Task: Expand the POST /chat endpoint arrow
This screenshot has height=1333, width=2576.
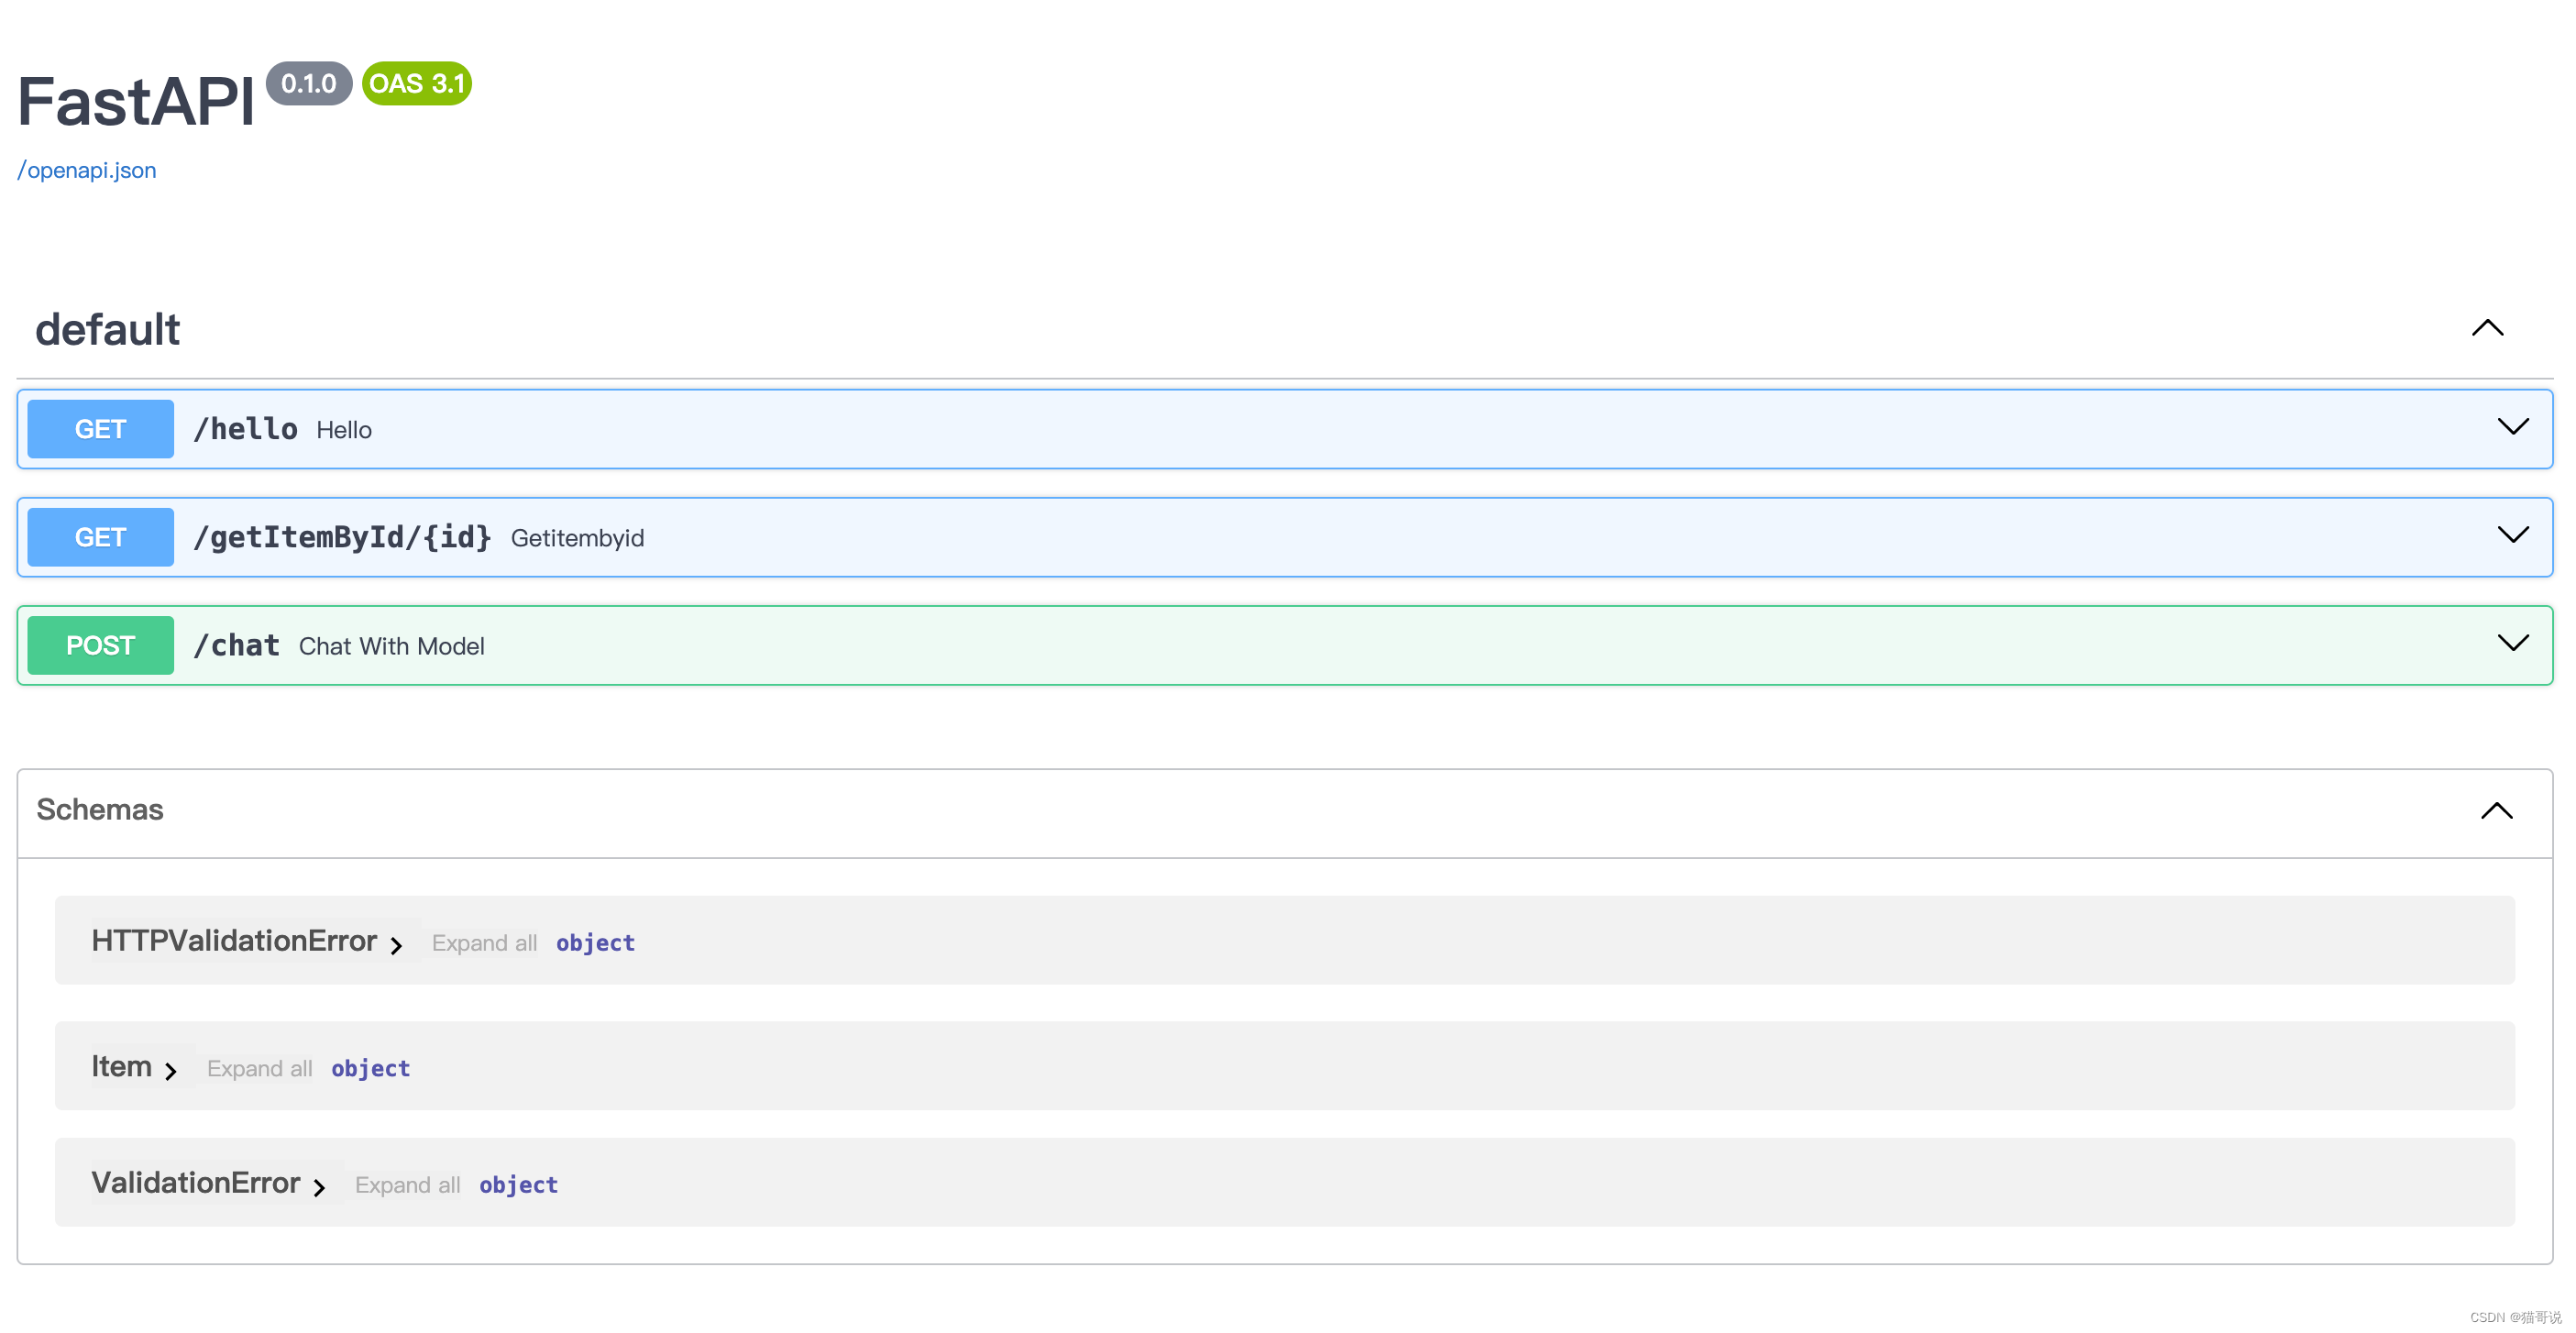Action: point(2512,644)
